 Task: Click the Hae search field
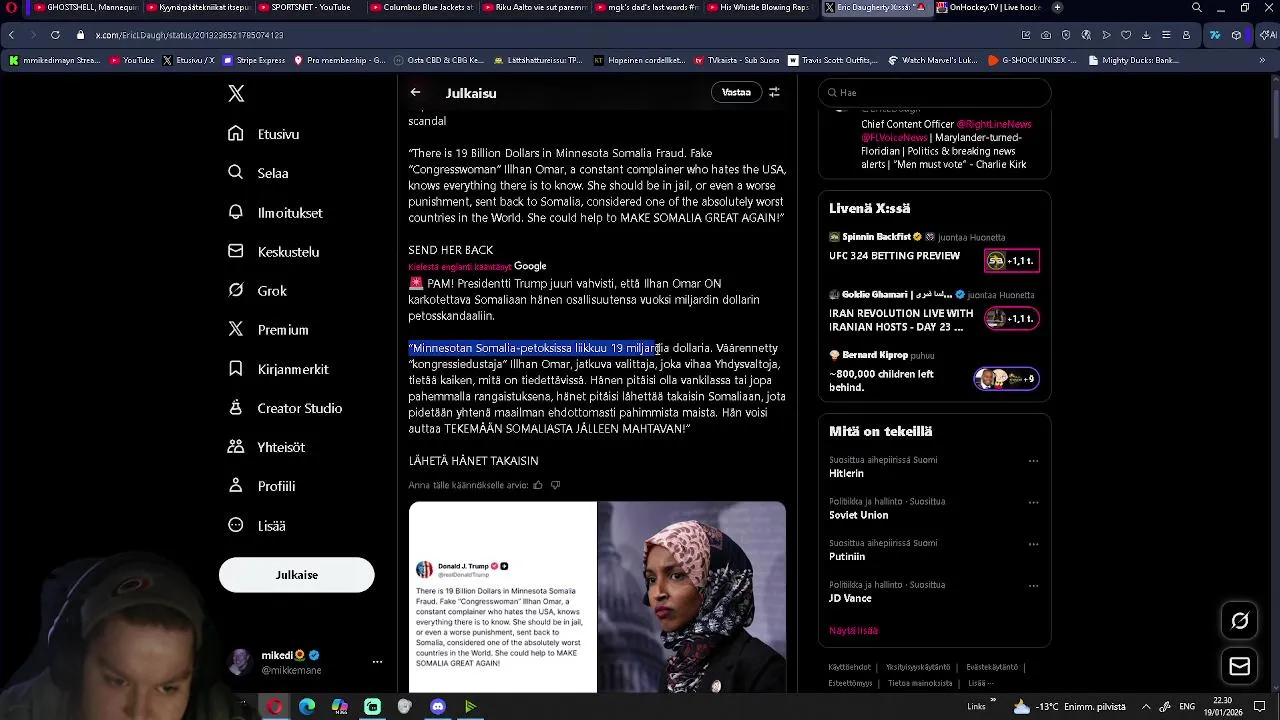tap(934, 92)
